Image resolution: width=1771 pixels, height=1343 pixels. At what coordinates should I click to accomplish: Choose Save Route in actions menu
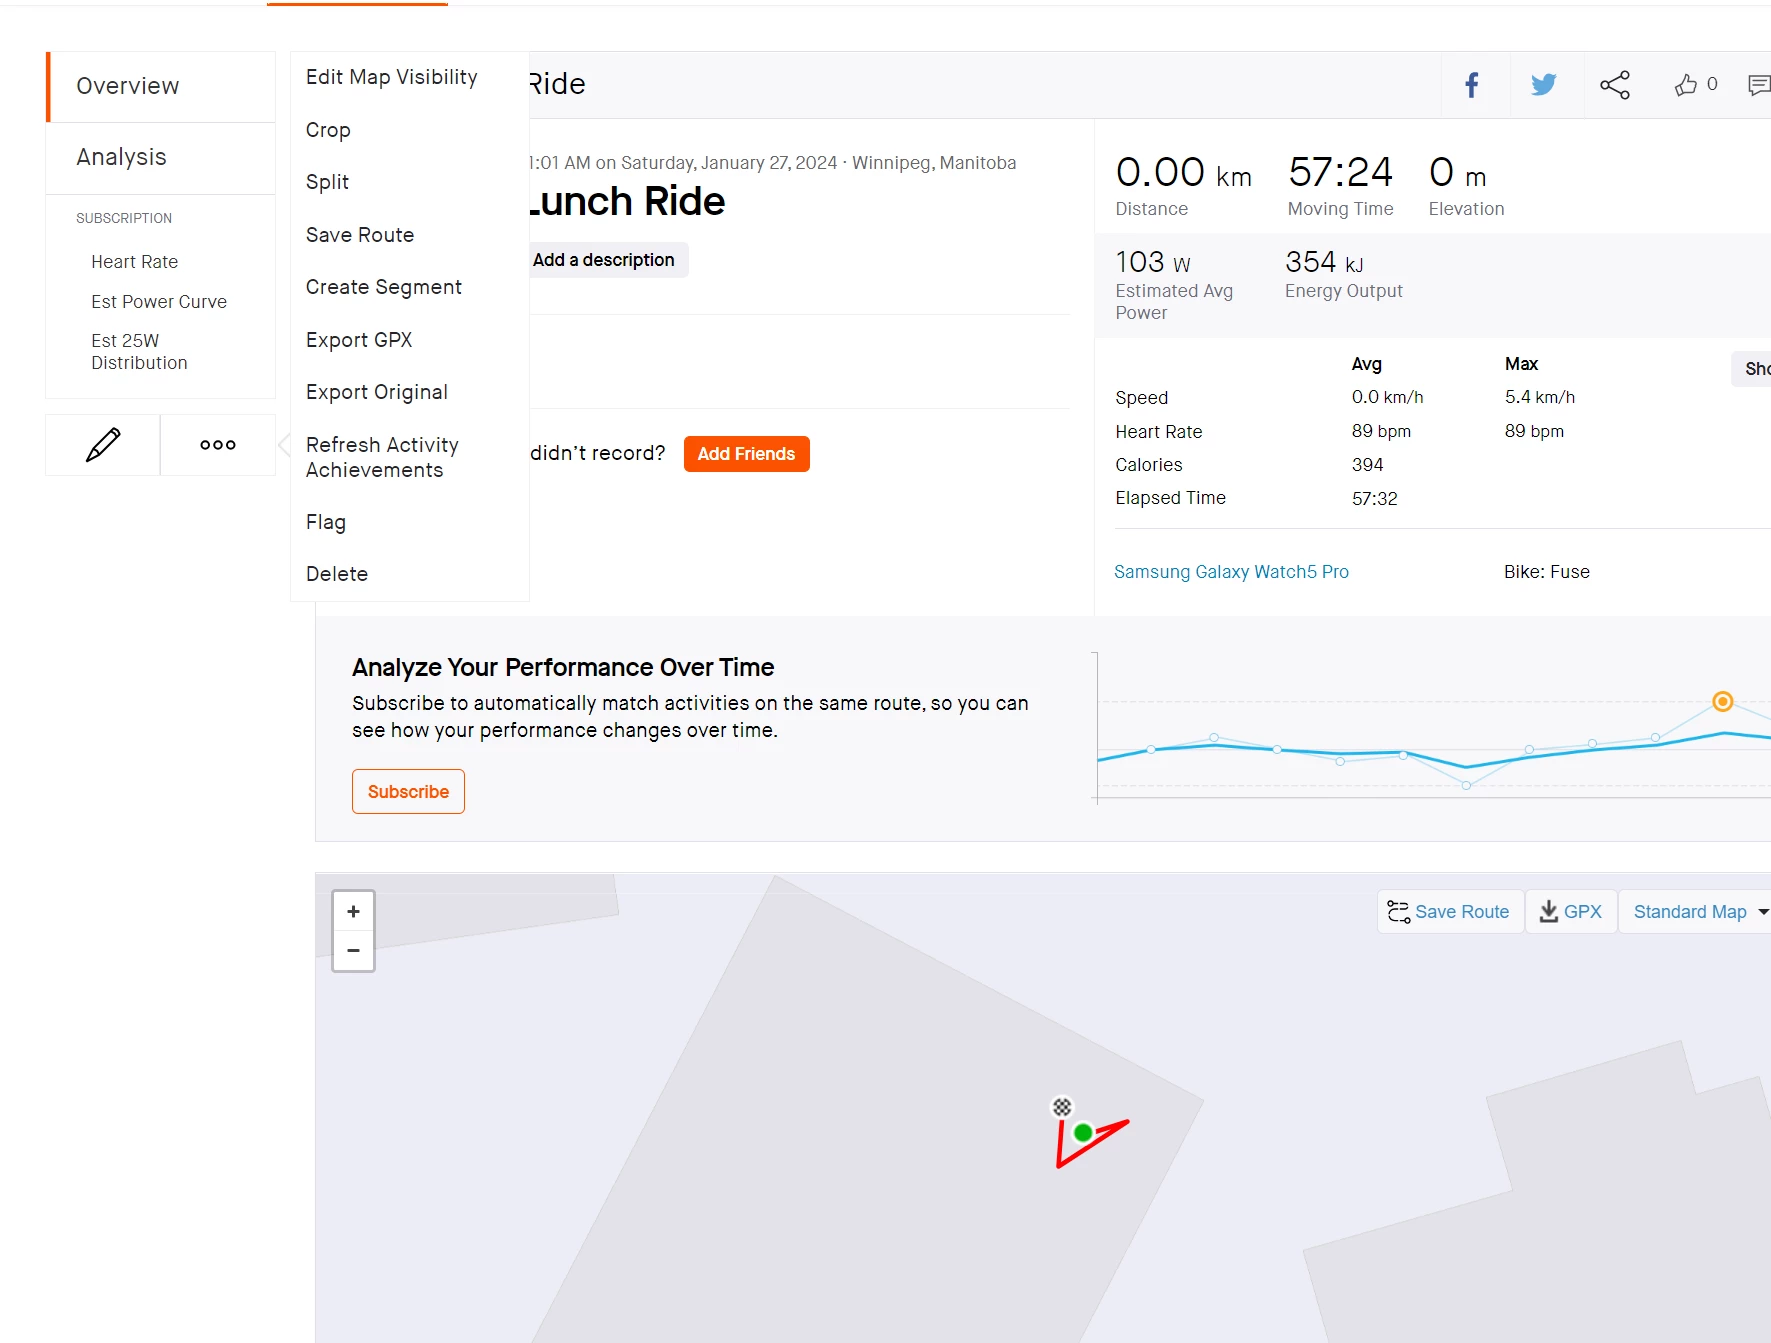(360, 235)
